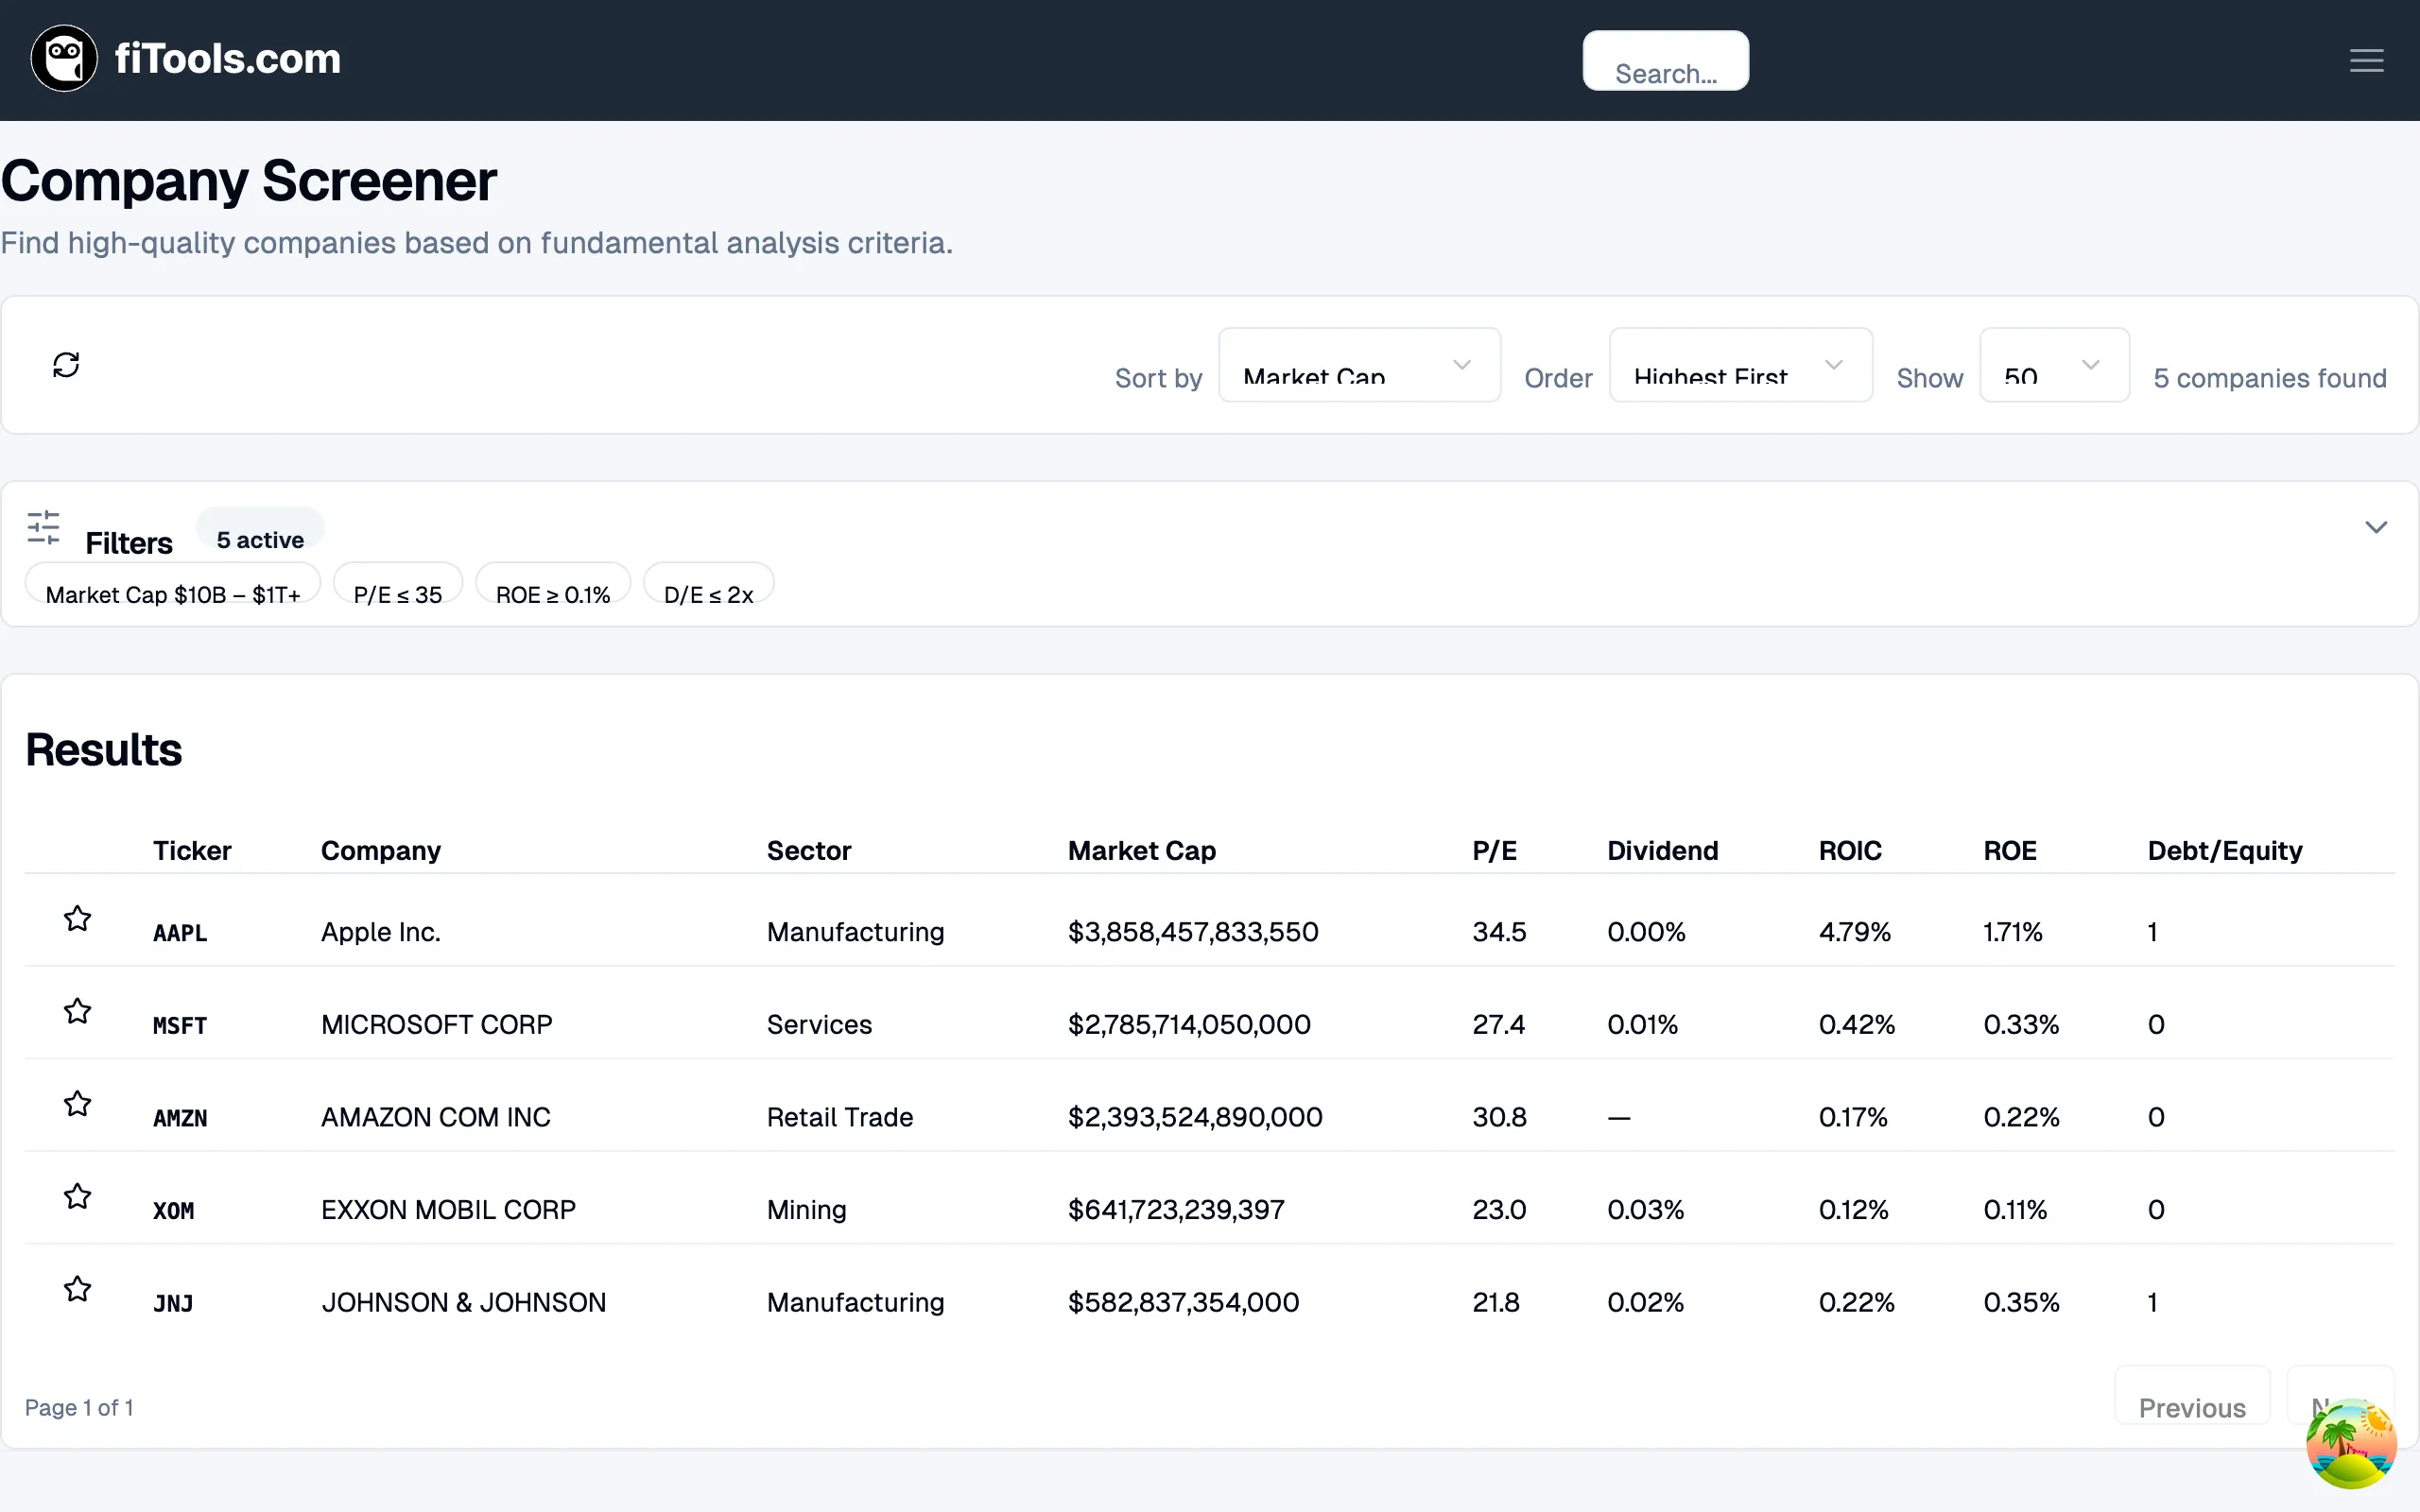
Task: Click the $2,785,714,050,000 market cap value
Action: pos(1189,1024)
